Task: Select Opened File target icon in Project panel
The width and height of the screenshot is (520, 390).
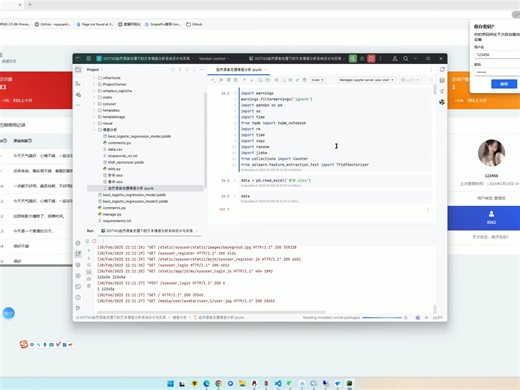Action: pos(173,70)
